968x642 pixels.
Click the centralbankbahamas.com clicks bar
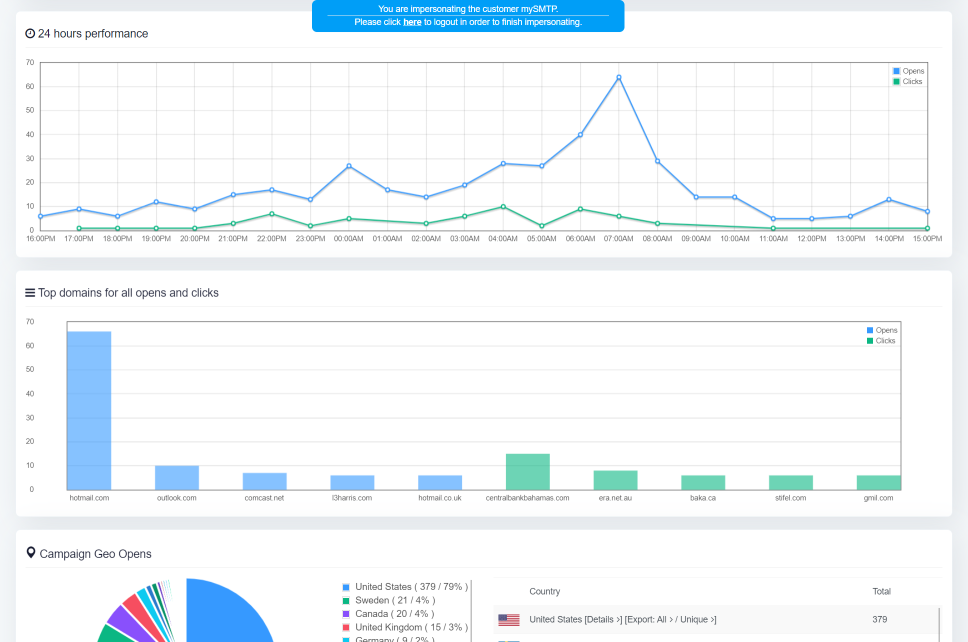tap(527, 472)
